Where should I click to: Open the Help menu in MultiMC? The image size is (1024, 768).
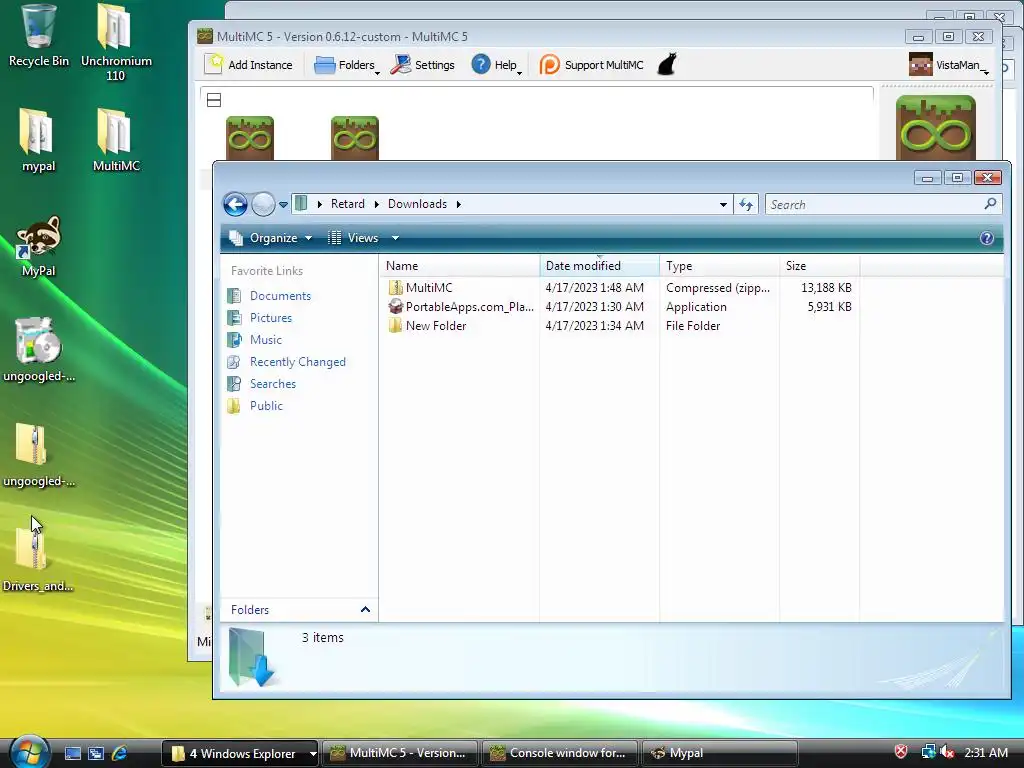click(x=496, y=65)
